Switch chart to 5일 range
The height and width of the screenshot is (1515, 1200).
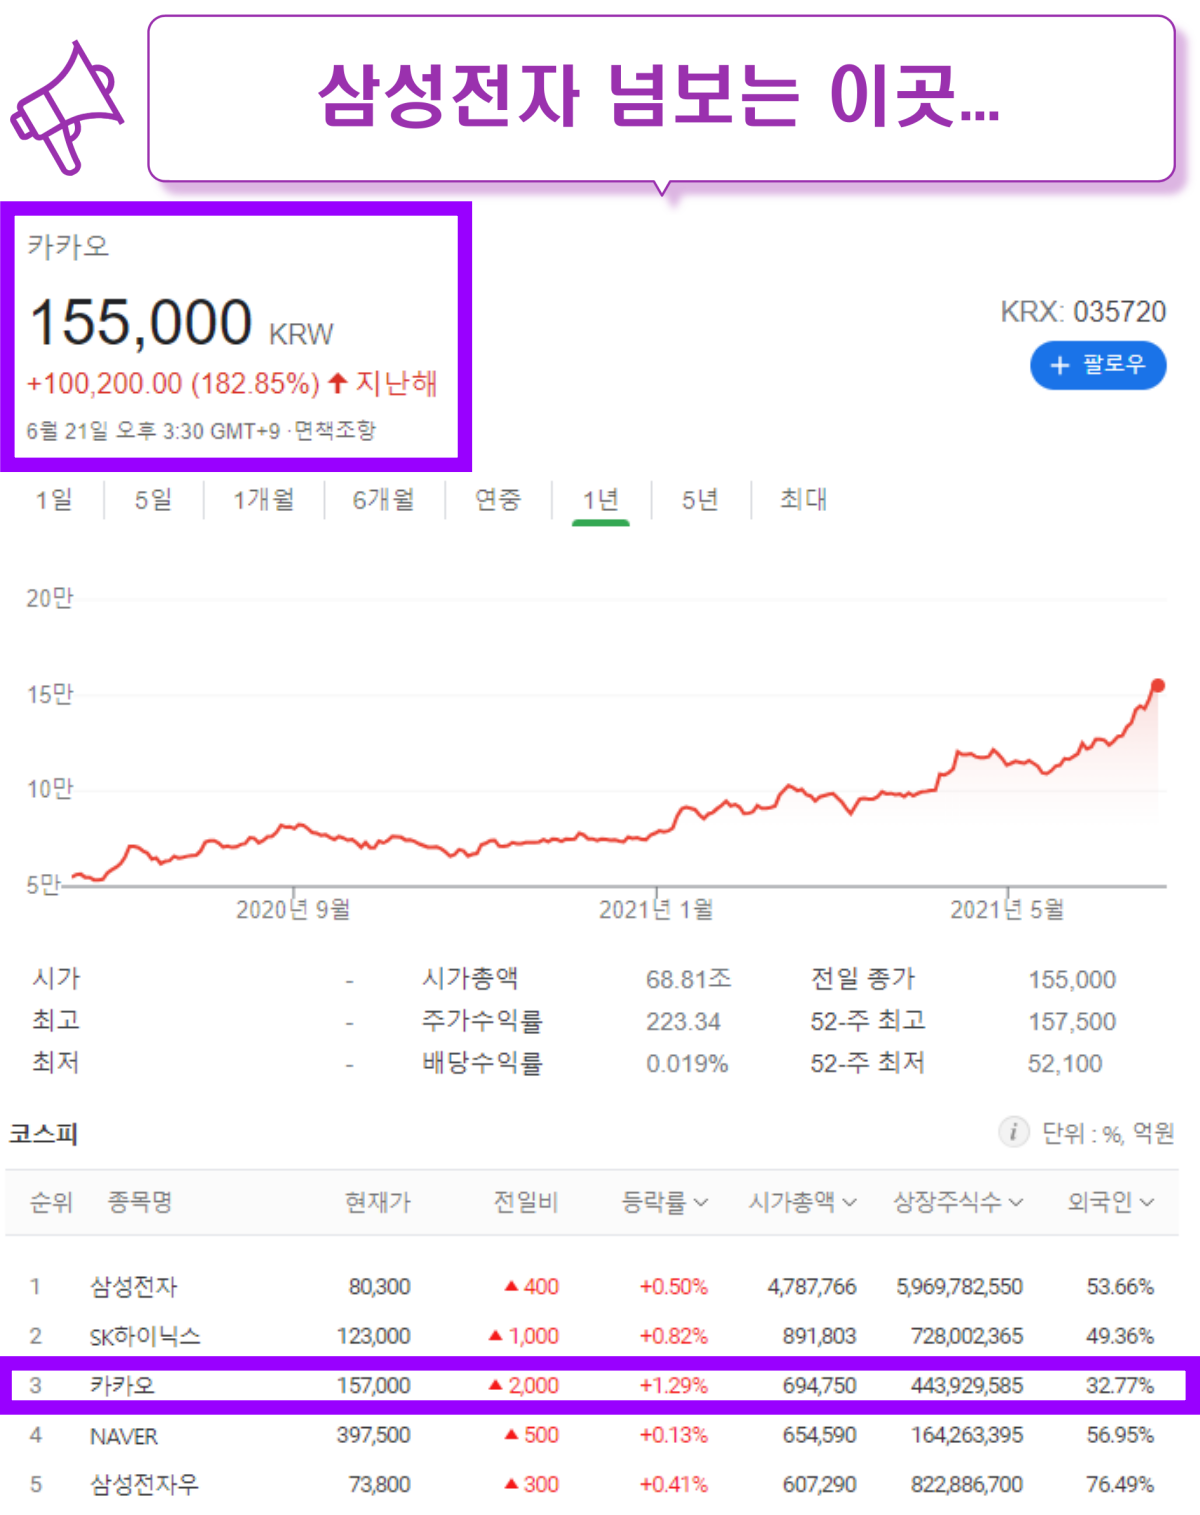[x=154, y=499]
